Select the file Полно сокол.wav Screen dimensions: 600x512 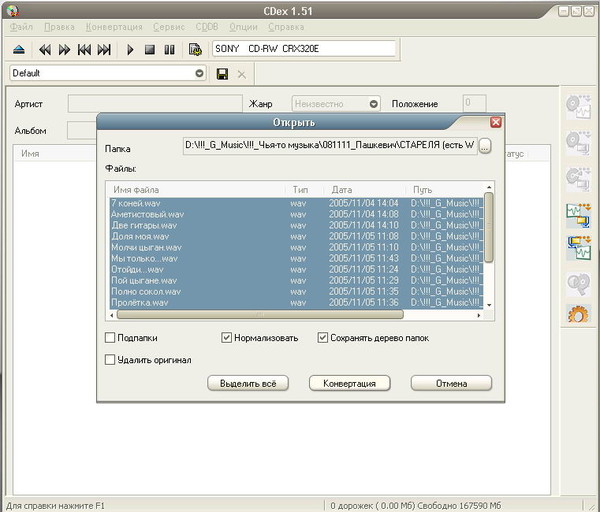[x=297, y=292]
